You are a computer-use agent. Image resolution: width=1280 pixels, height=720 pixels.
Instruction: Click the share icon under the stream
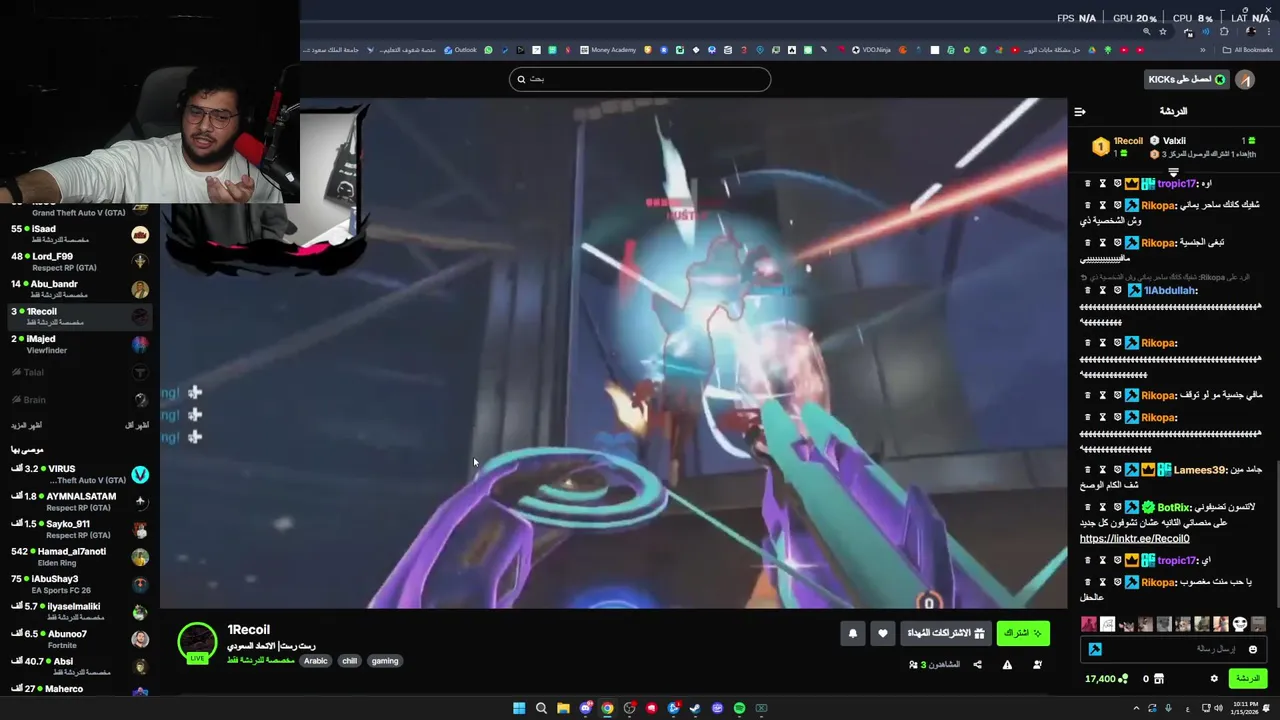tap(977, 665)
